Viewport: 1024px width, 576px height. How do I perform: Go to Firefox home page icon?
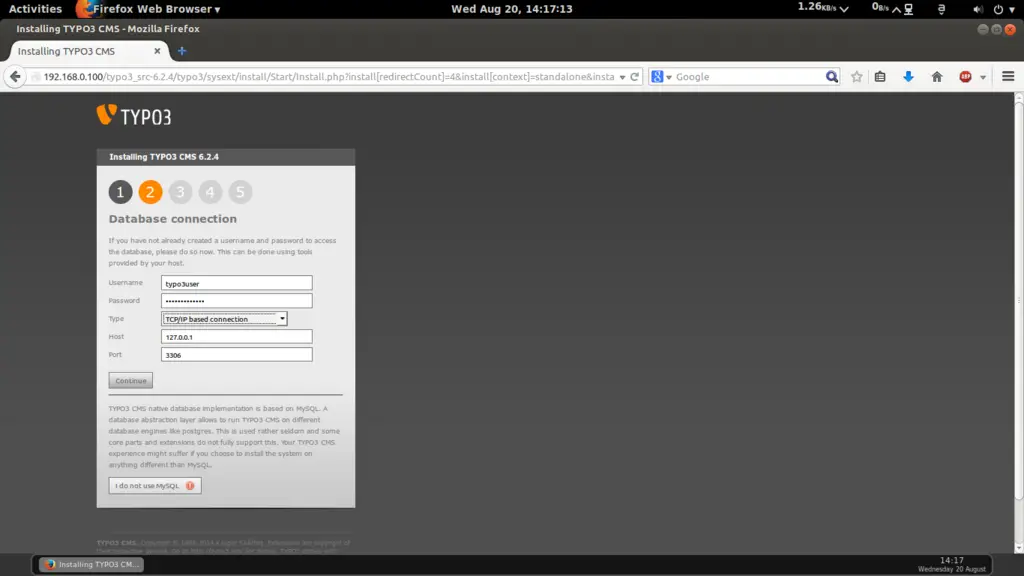pyautogui.click(x=936, y=76)
